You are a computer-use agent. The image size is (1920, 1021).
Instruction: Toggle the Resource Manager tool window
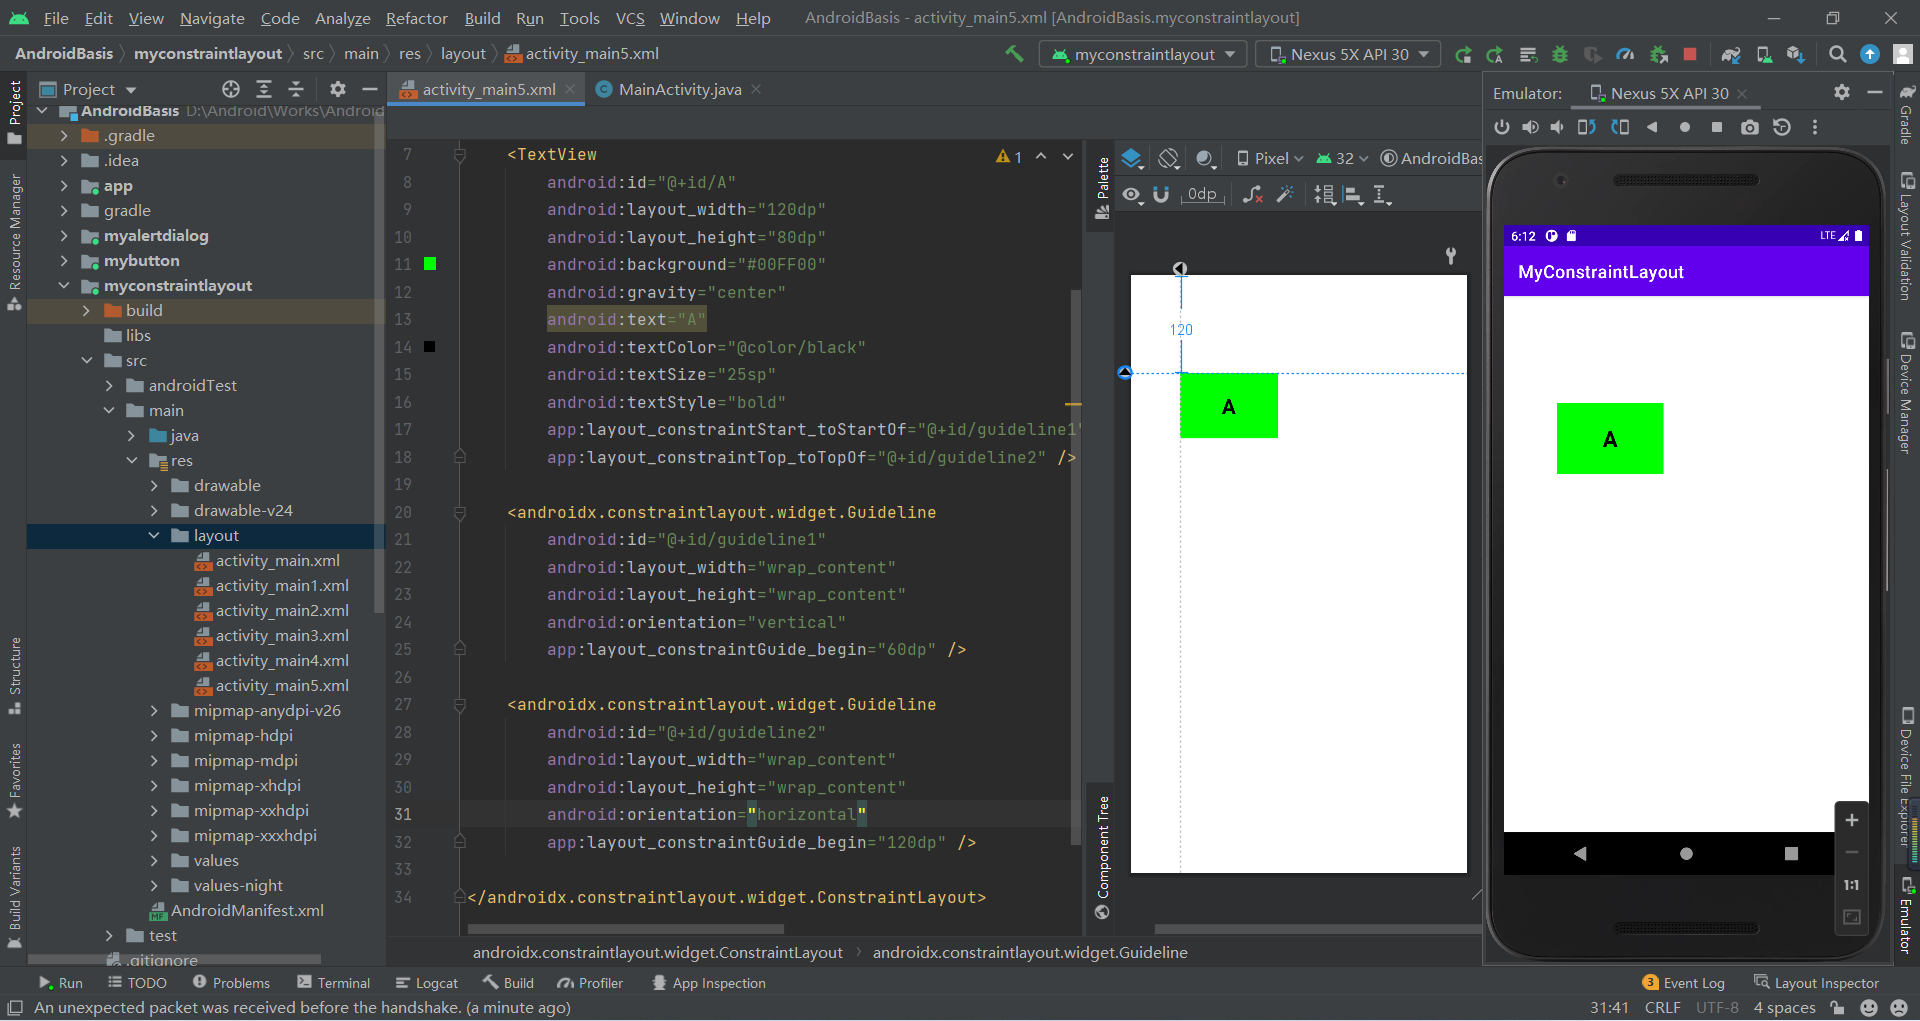click(x=14, y=241)
